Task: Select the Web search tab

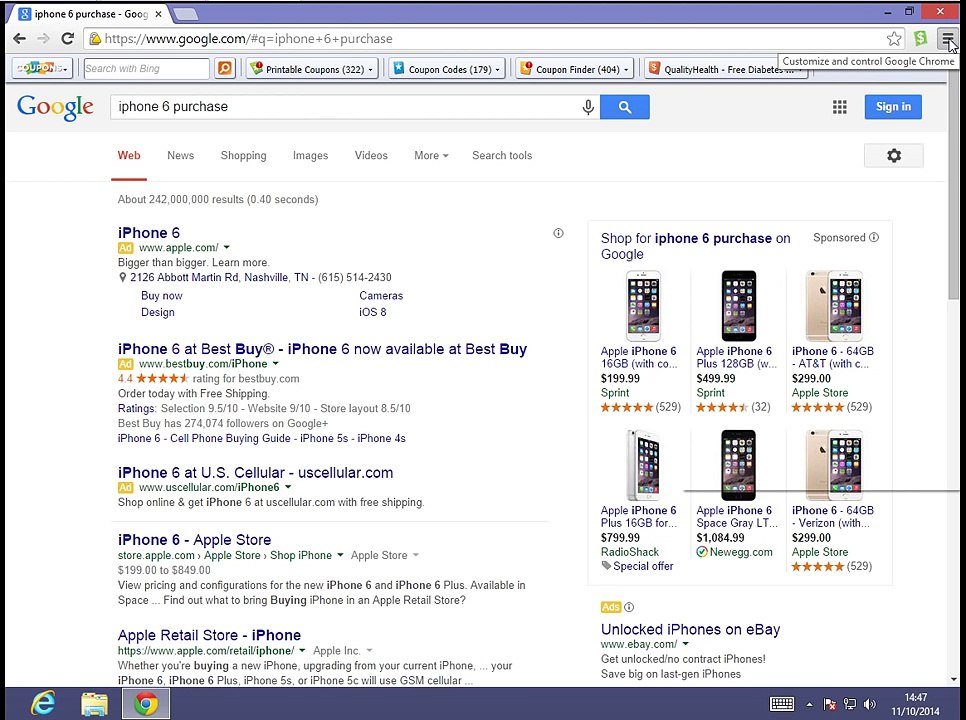Action: pos(129,155)
